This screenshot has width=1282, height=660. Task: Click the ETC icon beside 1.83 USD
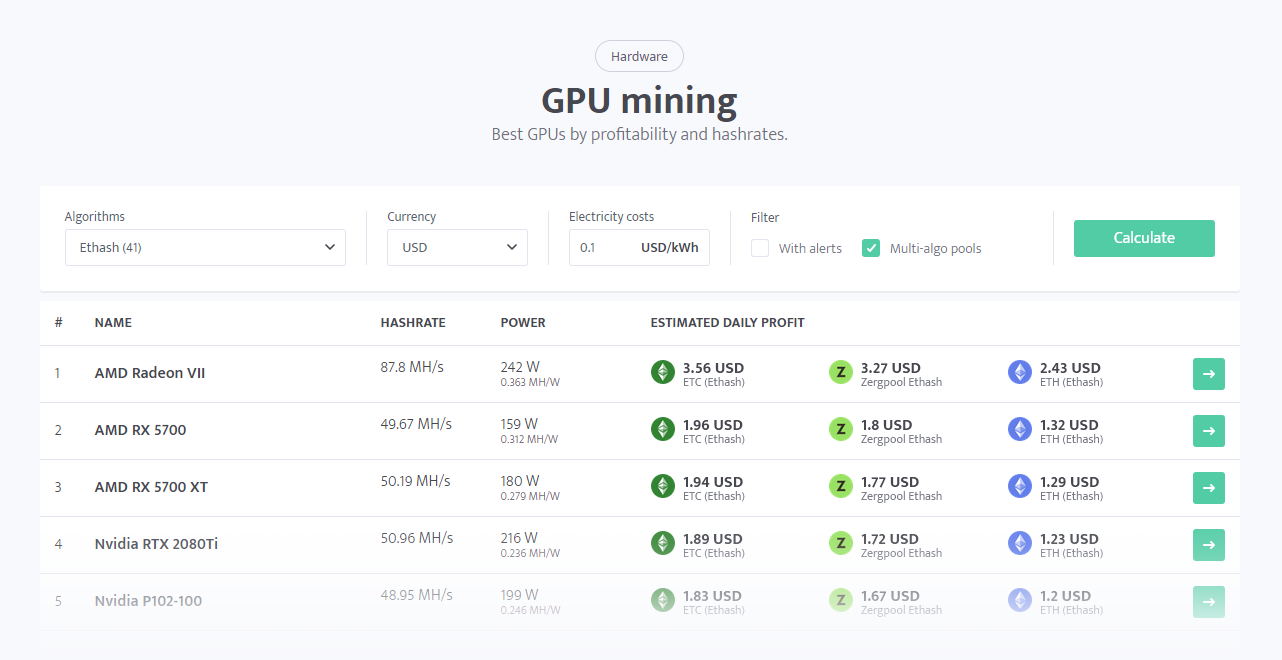(663, 600)
